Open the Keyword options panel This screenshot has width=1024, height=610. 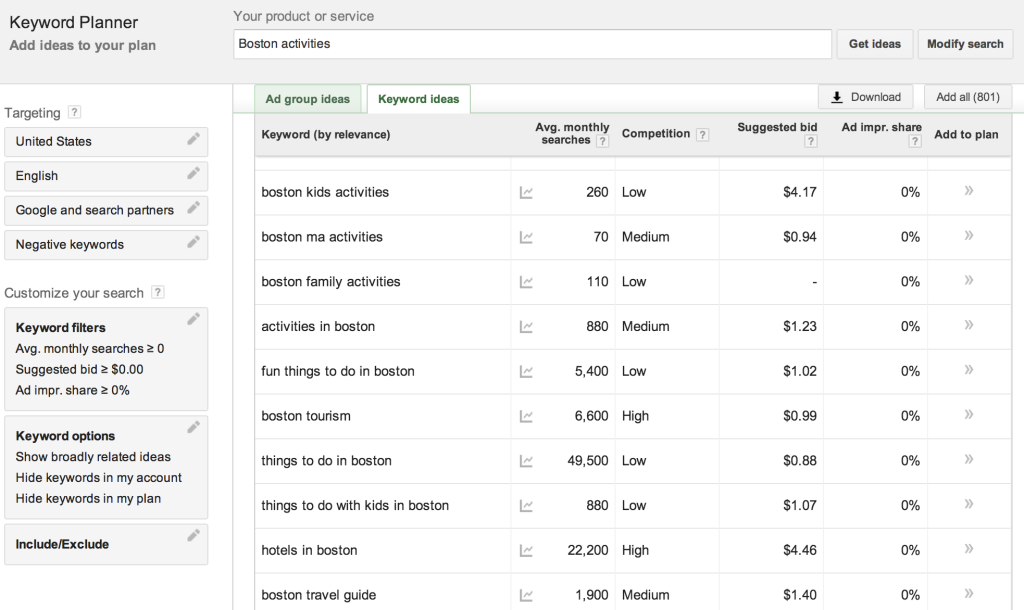click(x=106, y=467)
